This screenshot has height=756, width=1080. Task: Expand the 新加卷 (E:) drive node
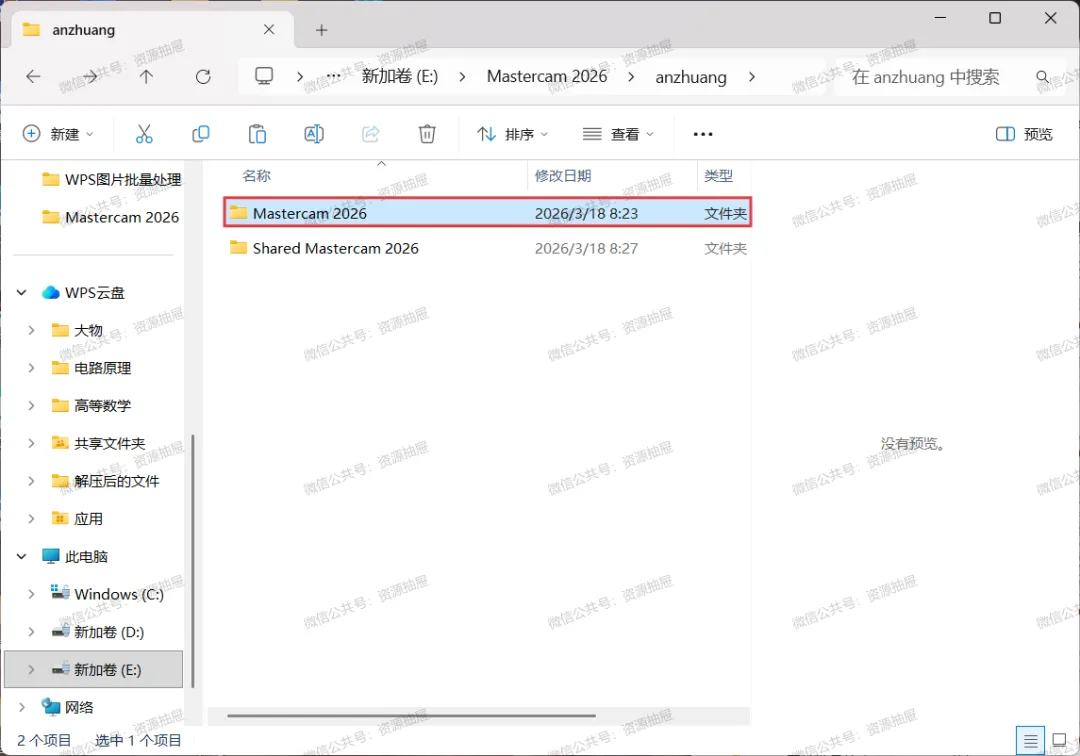tap(31, 669)
